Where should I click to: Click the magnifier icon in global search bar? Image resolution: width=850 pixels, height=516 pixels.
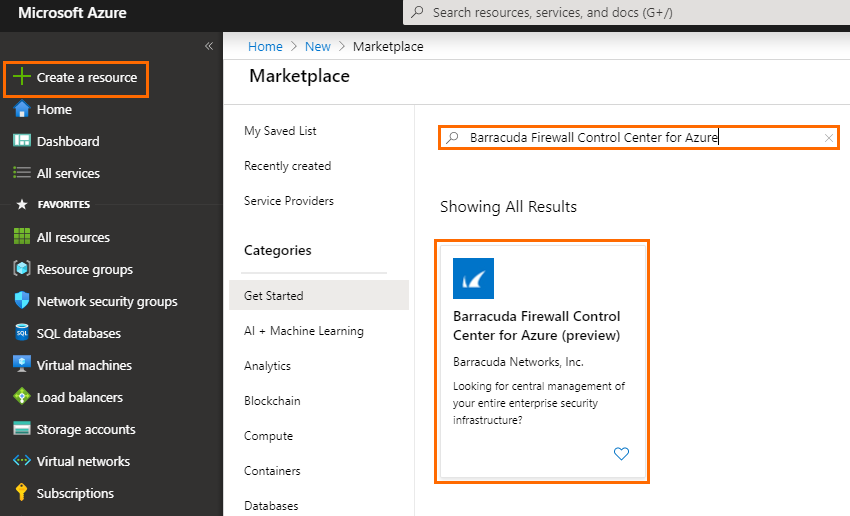[417, 12]
